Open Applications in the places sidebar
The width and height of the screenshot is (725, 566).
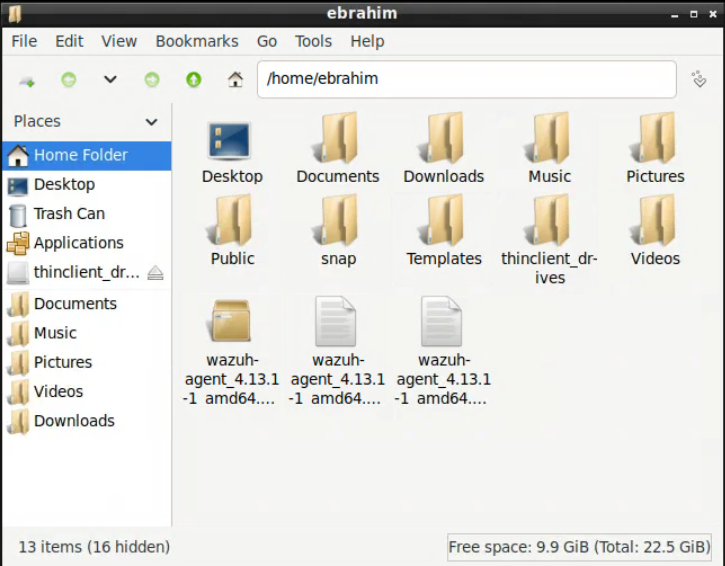pos(78,243)
